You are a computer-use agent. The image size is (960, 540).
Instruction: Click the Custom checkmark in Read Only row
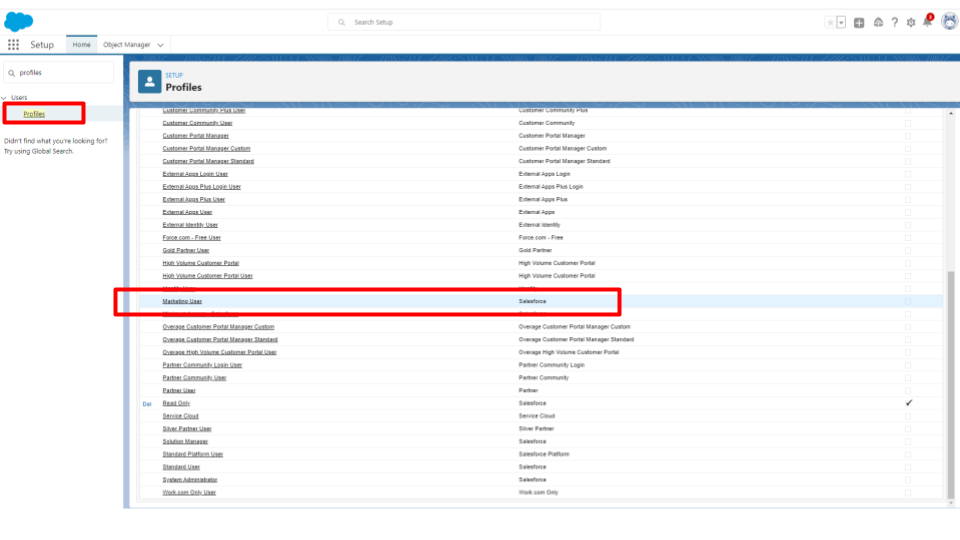tap(909, 403)
